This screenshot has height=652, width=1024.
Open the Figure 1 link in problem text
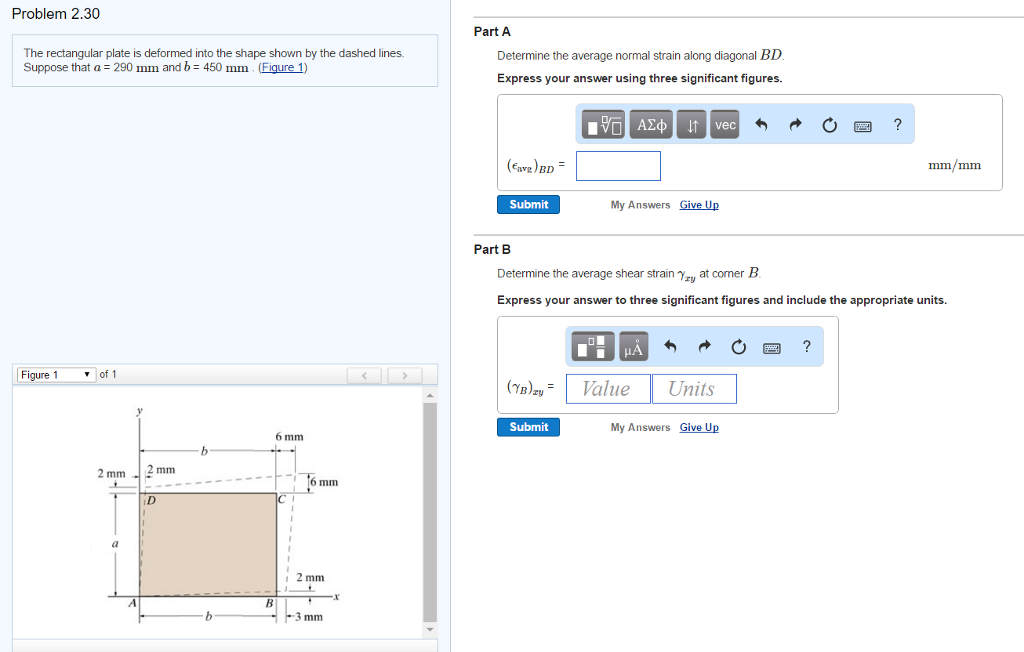point(283,67)
